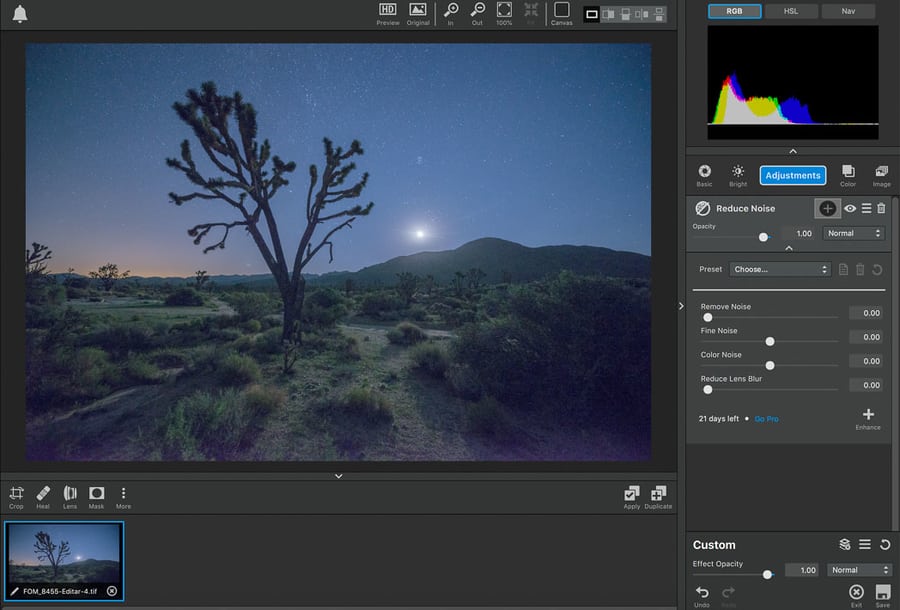Image resolution: width=900 pixels, height=610 pixels.
Task: Click the Apply button
Action: pos(631,497)
